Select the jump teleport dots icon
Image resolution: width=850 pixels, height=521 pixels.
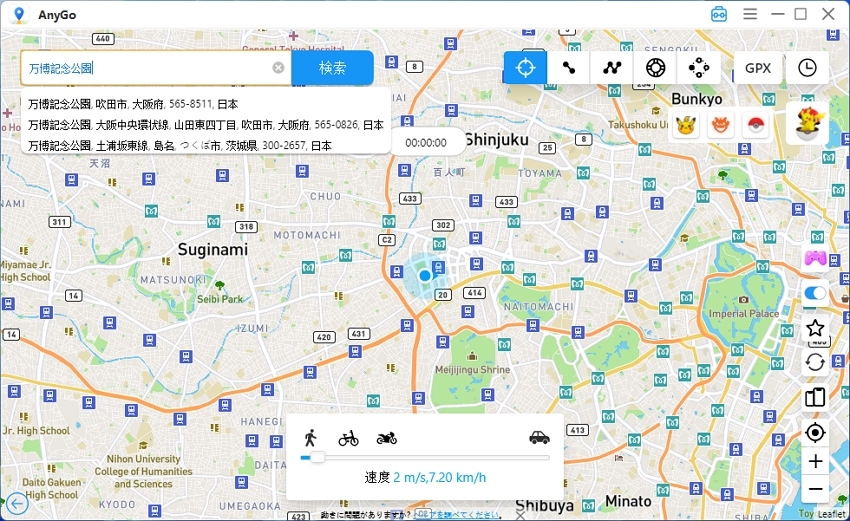pos(699,68)
